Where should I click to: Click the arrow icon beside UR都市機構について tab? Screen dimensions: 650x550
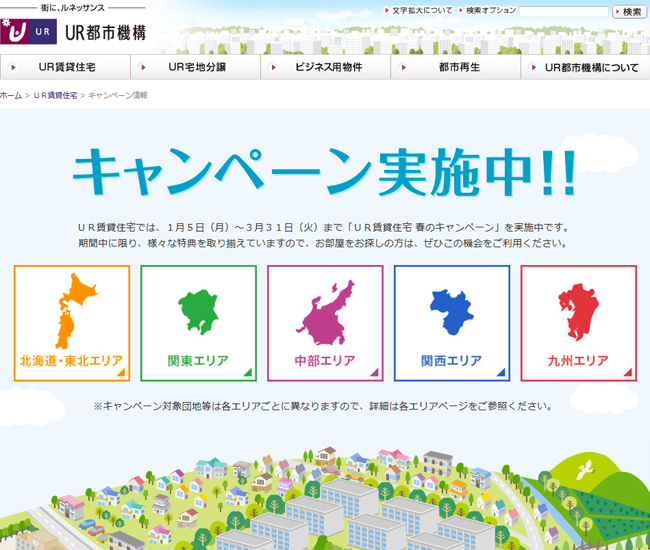(x=534, y=67)
